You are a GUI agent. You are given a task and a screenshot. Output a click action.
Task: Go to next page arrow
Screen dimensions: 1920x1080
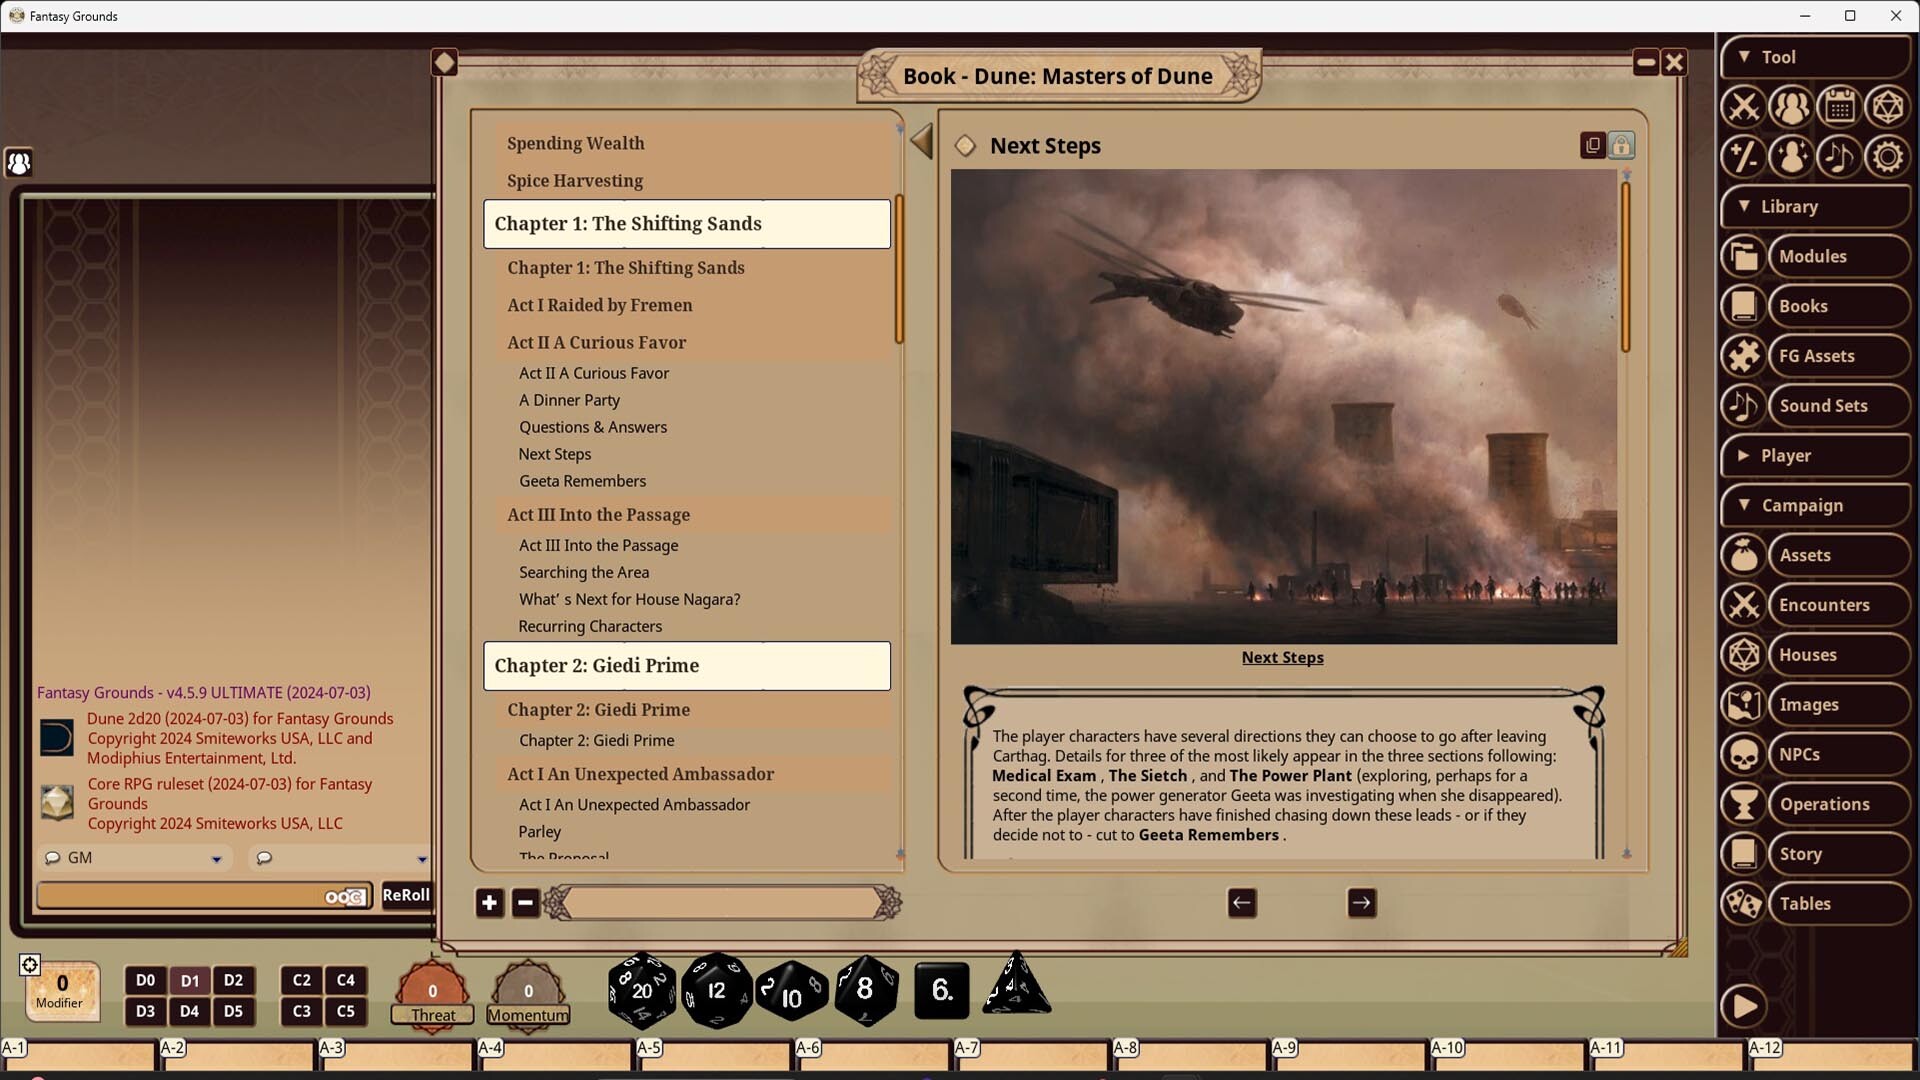pyautogui.click(x=1361, y=903)
